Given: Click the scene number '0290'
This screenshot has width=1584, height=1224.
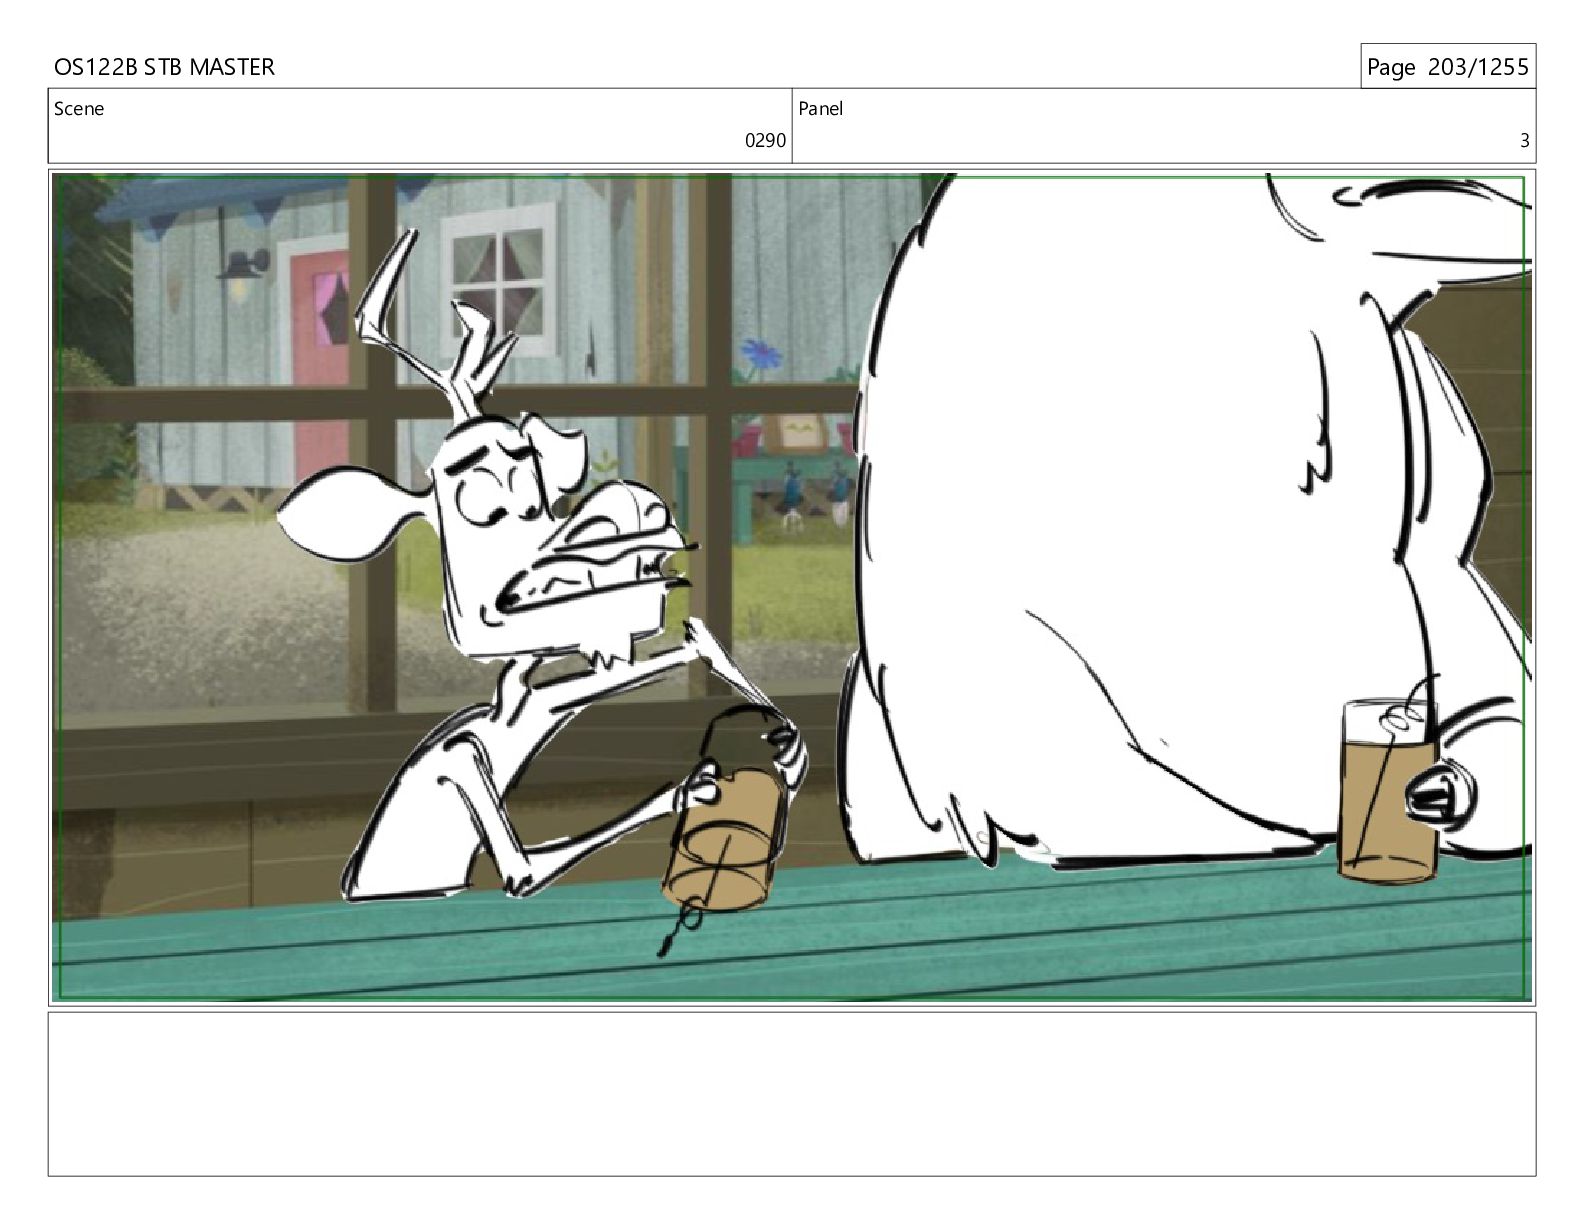Looking at the screenshot, I should tap(765, 141).
